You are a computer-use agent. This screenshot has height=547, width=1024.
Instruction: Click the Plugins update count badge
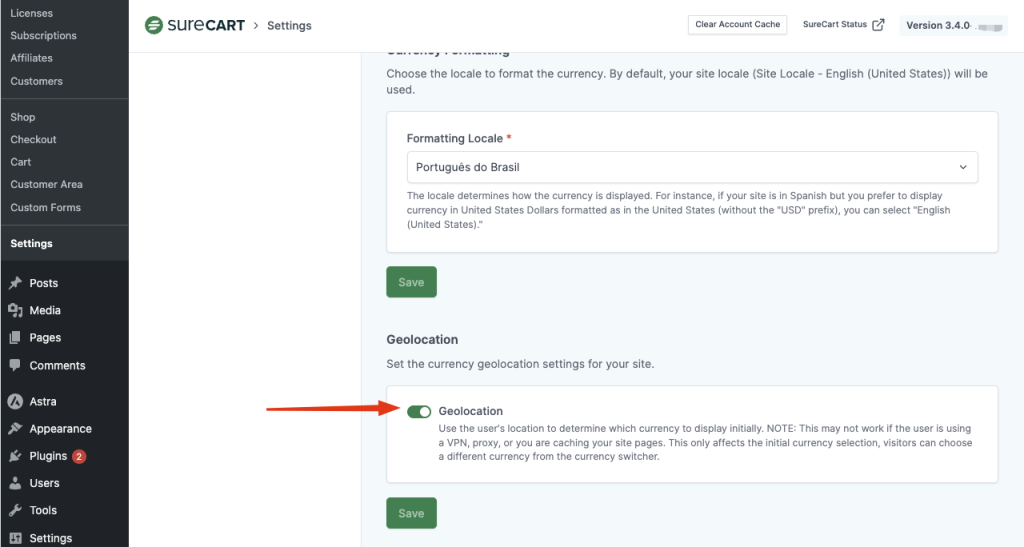(x=79, y=456)
